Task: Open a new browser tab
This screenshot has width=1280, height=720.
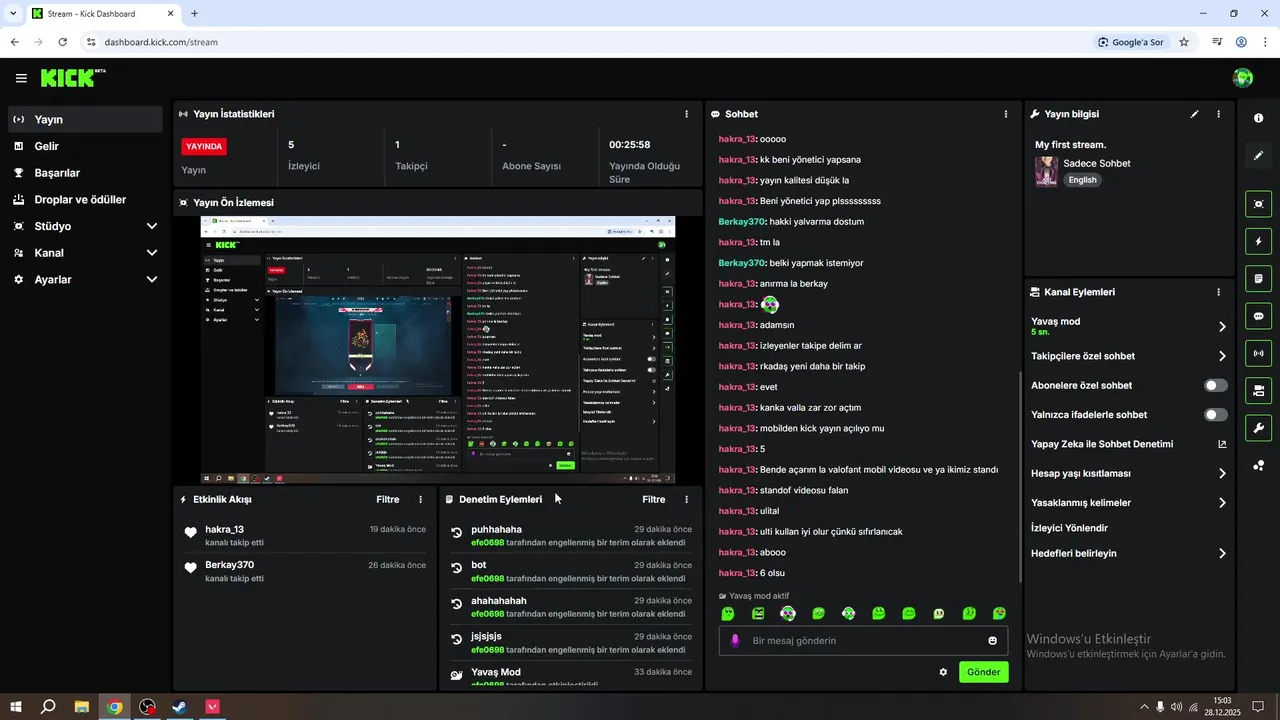Action: click(194, 14)
